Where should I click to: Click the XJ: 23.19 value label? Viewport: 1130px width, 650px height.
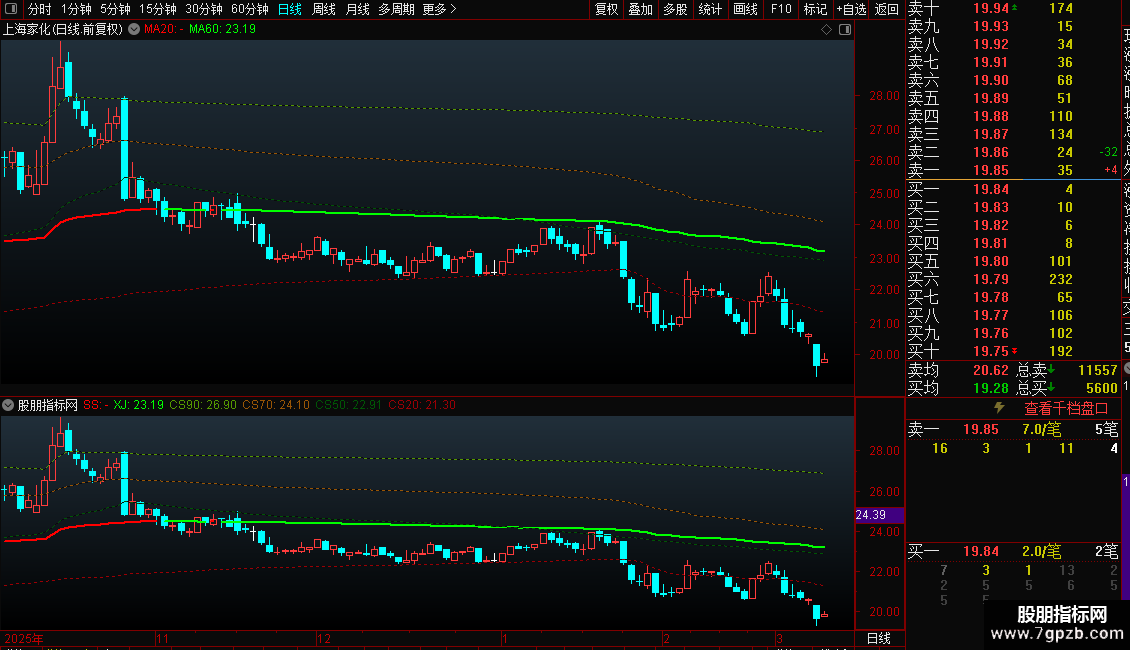coord(138,405)
